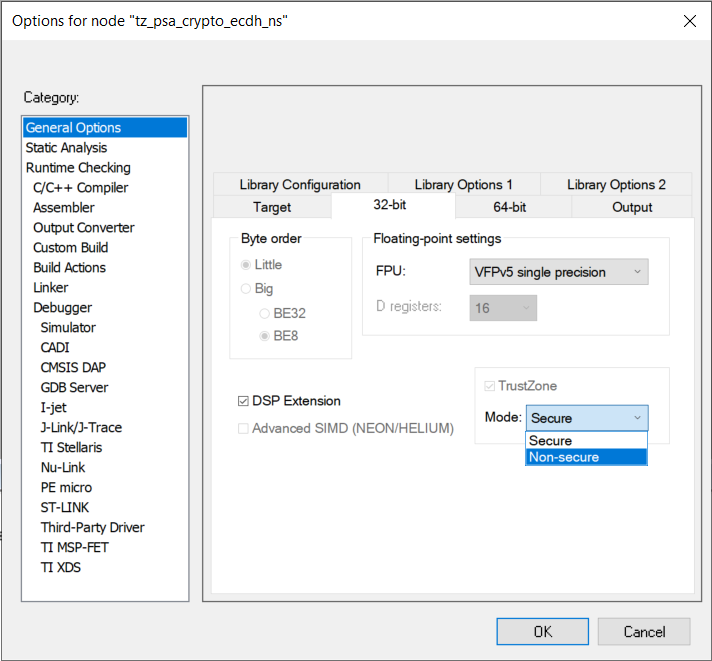The image size is (712, 661).
Task: Open the Output tab
Action: click(x=632, y=207)
